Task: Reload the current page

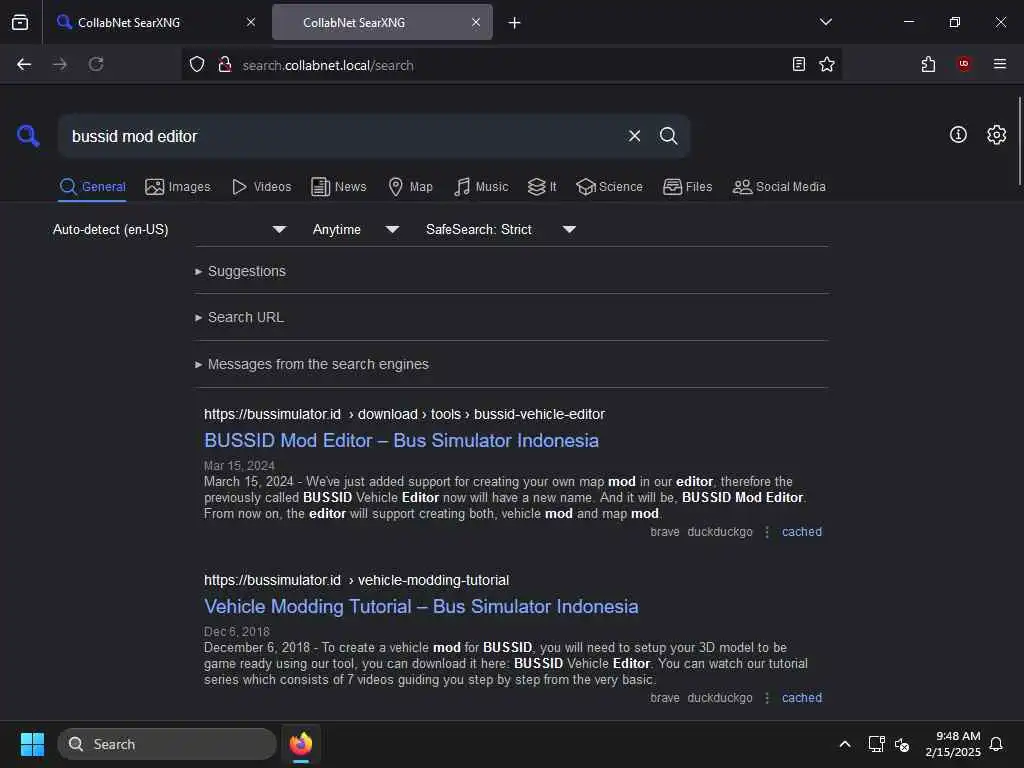Action: click(x=96, y=64)
